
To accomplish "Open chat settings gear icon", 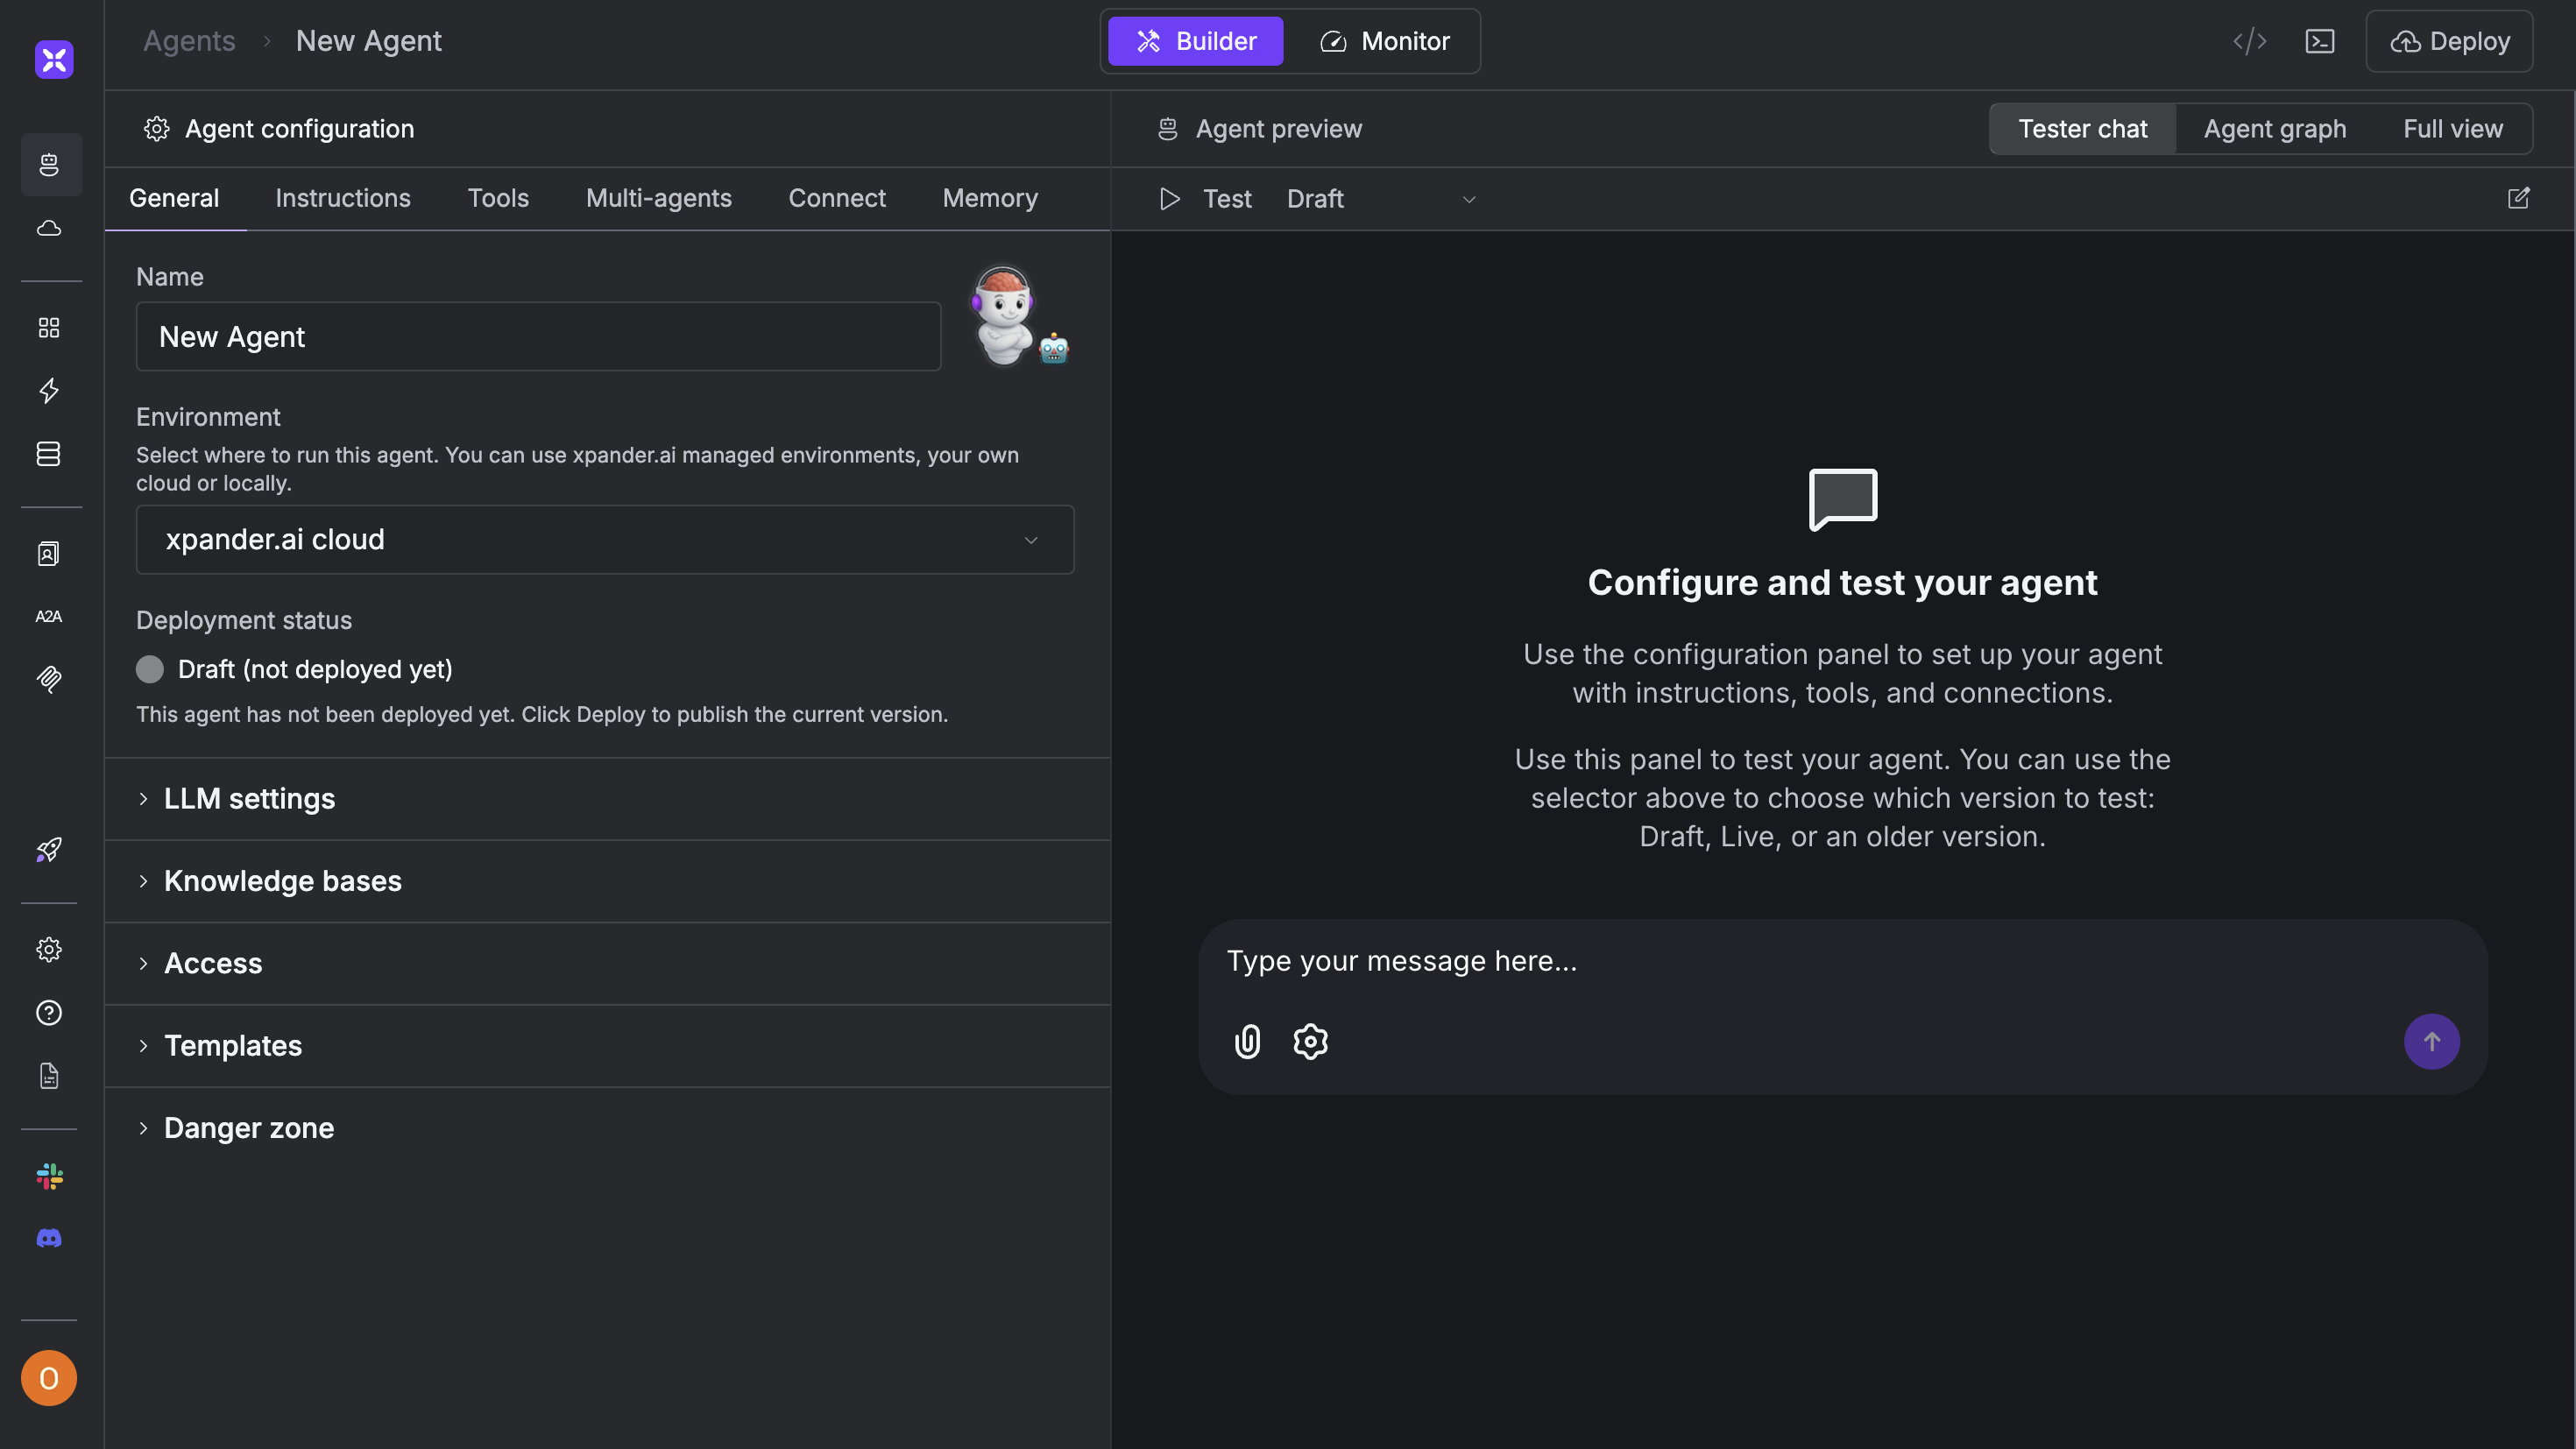I will coord(1310,1042).
